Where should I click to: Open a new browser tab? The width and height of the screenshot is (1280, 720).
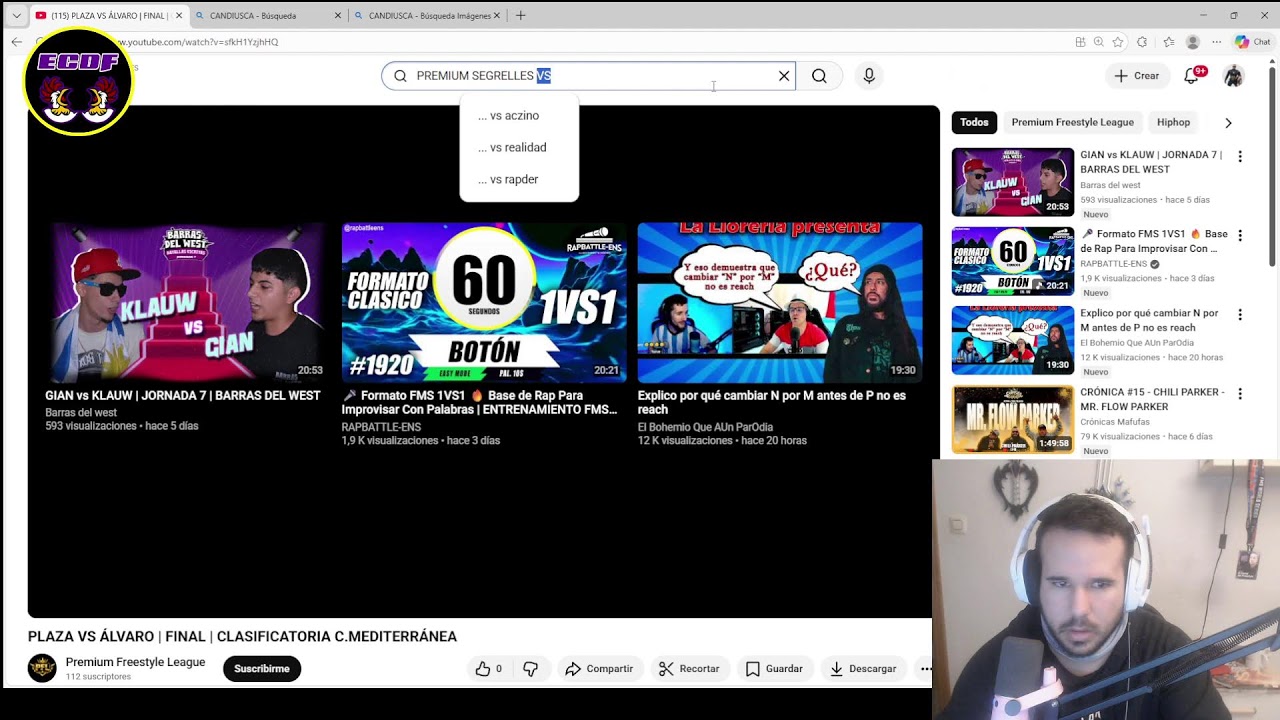point(520,15)
